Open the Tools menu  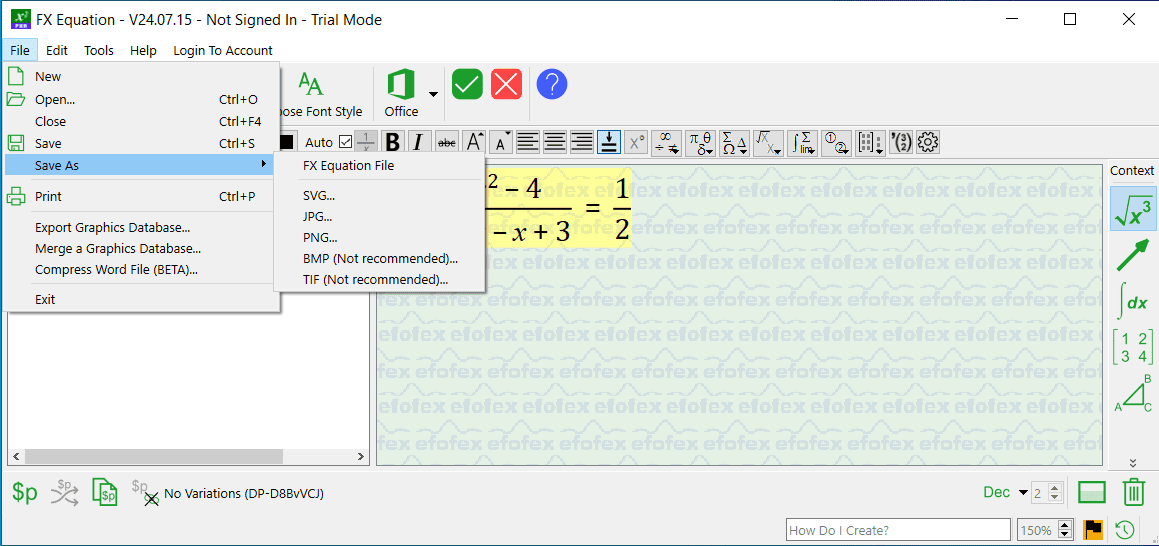(x=99, y=50)
